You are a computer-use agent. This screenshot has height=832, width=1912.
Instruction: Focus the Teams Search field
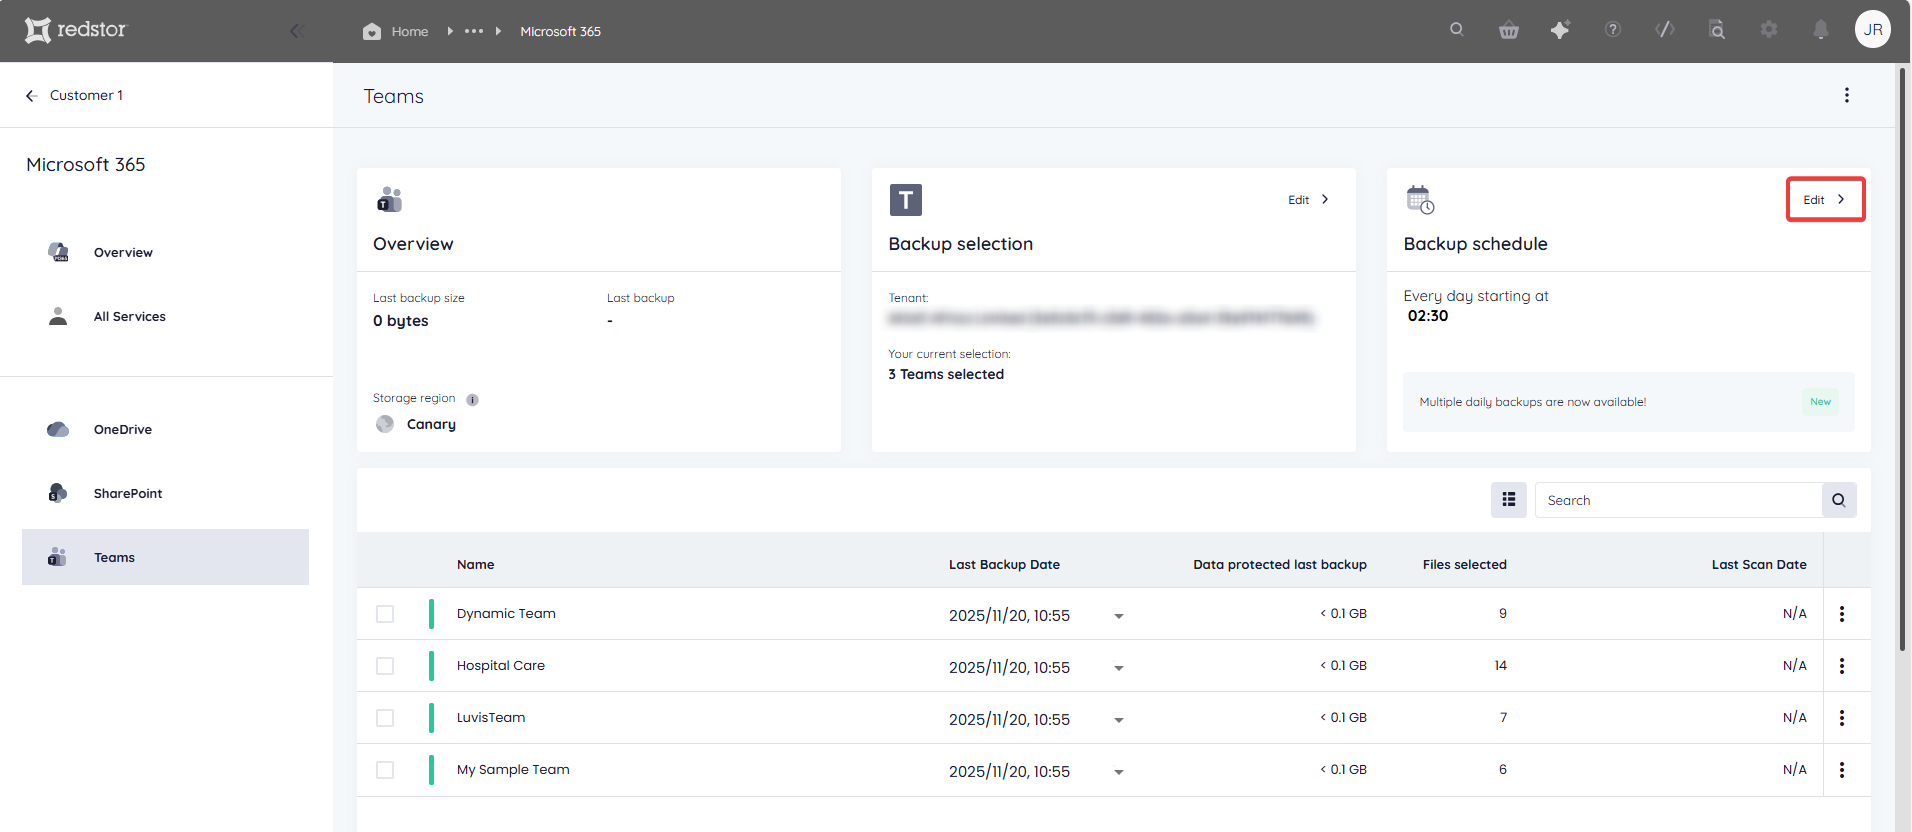[1678, 500]
